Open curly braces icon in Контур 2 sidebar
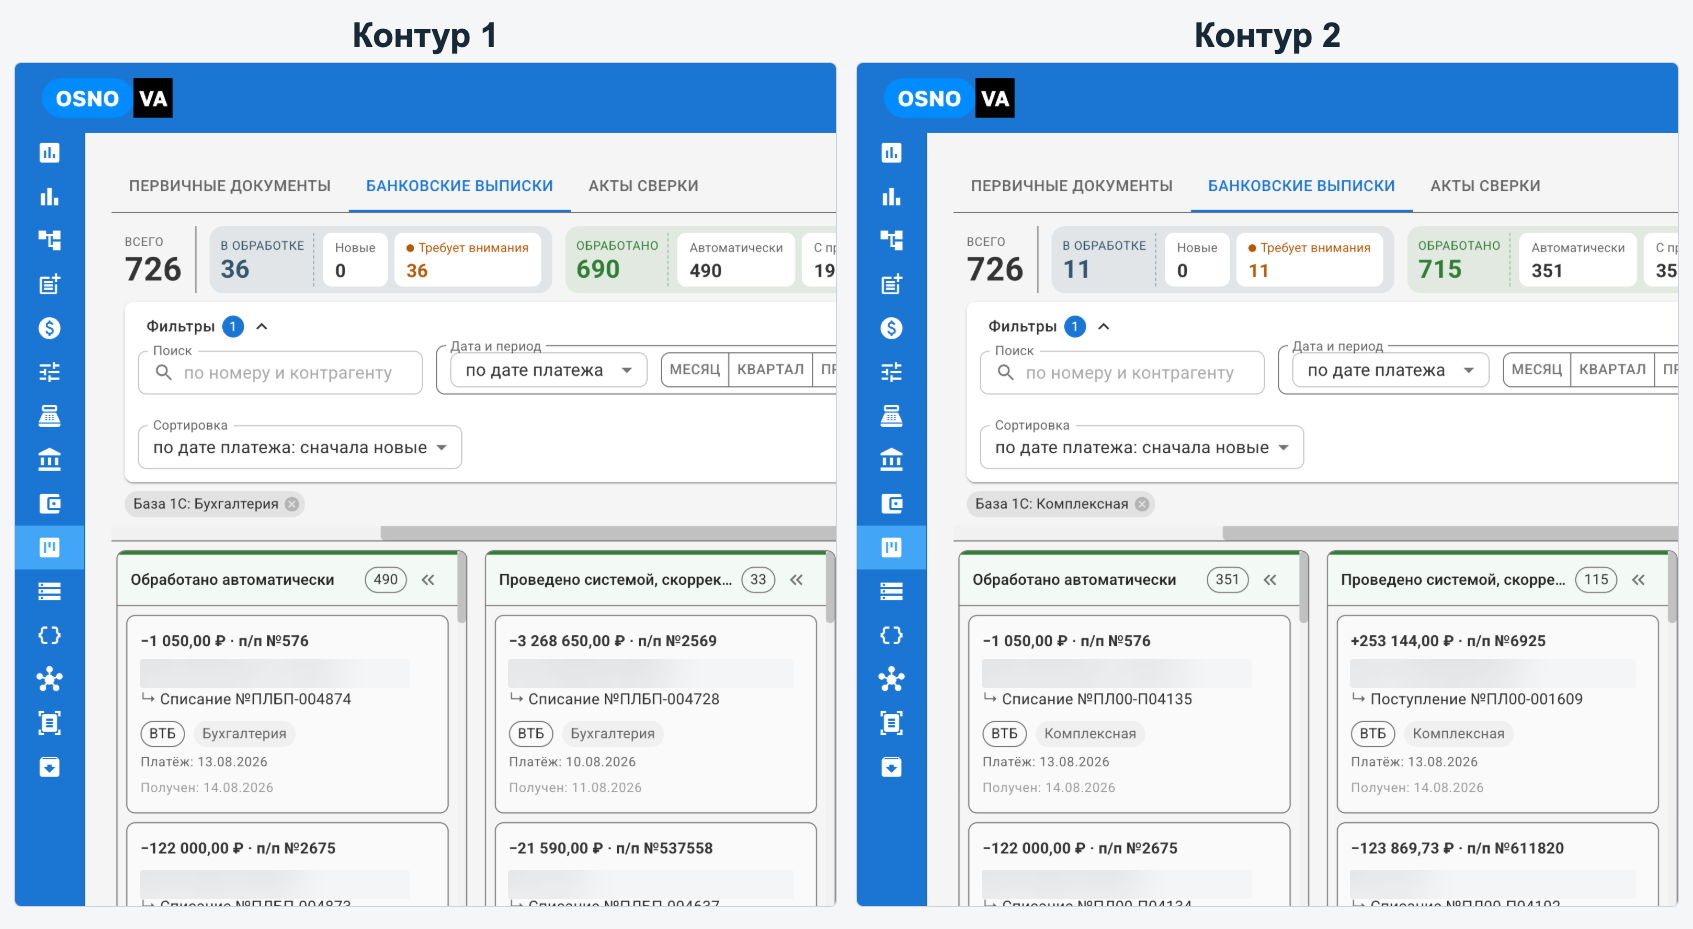 (x=891, y=635)
